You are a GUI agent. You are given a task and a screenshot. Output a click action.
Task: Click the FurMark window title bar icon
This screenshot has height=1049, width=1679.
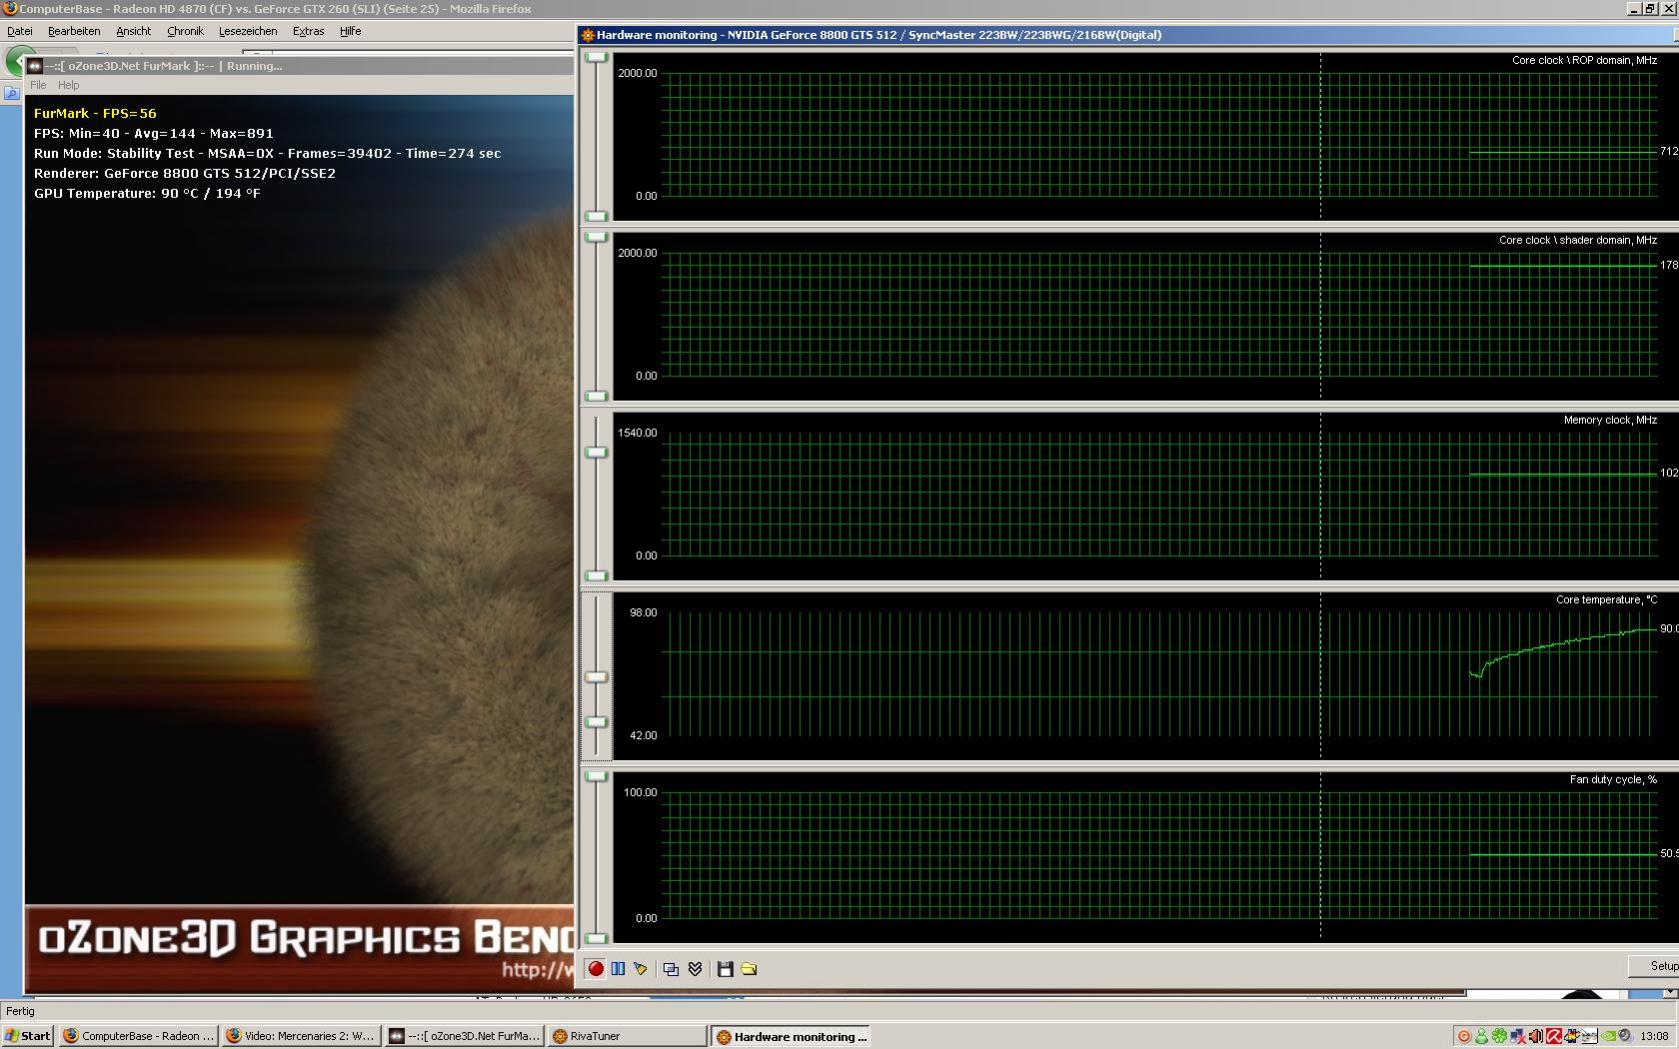click(x=34, y=66)
